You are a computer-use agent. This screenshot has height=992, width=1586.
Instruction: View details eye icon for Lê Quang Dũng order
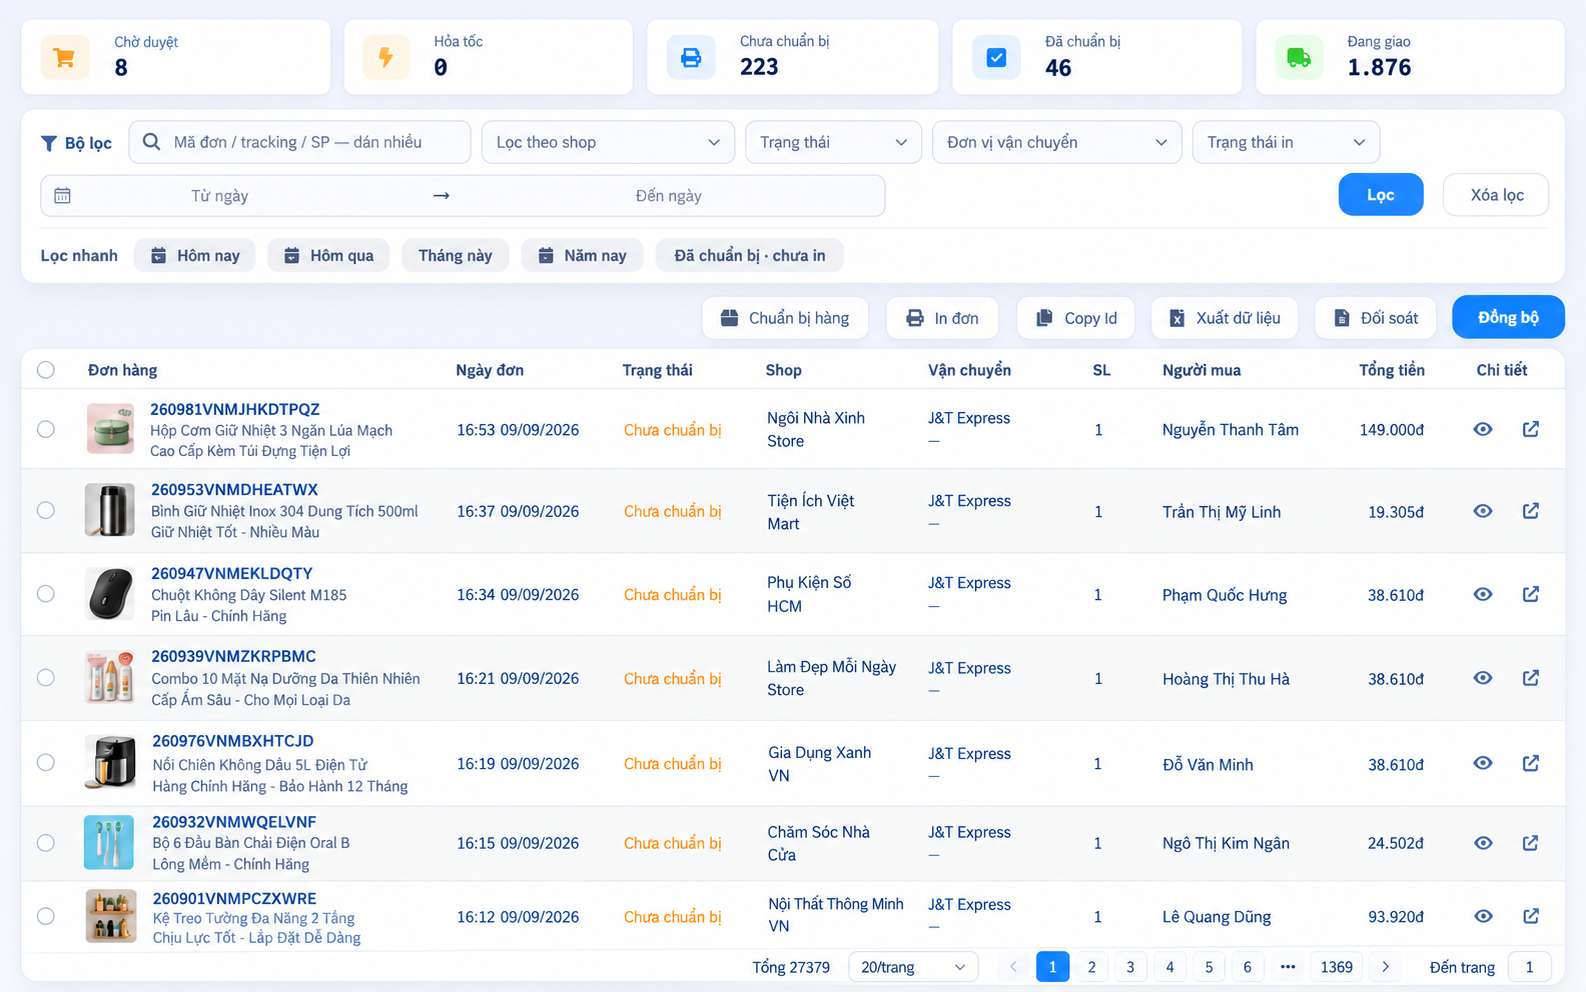(x=1483, y=916)
